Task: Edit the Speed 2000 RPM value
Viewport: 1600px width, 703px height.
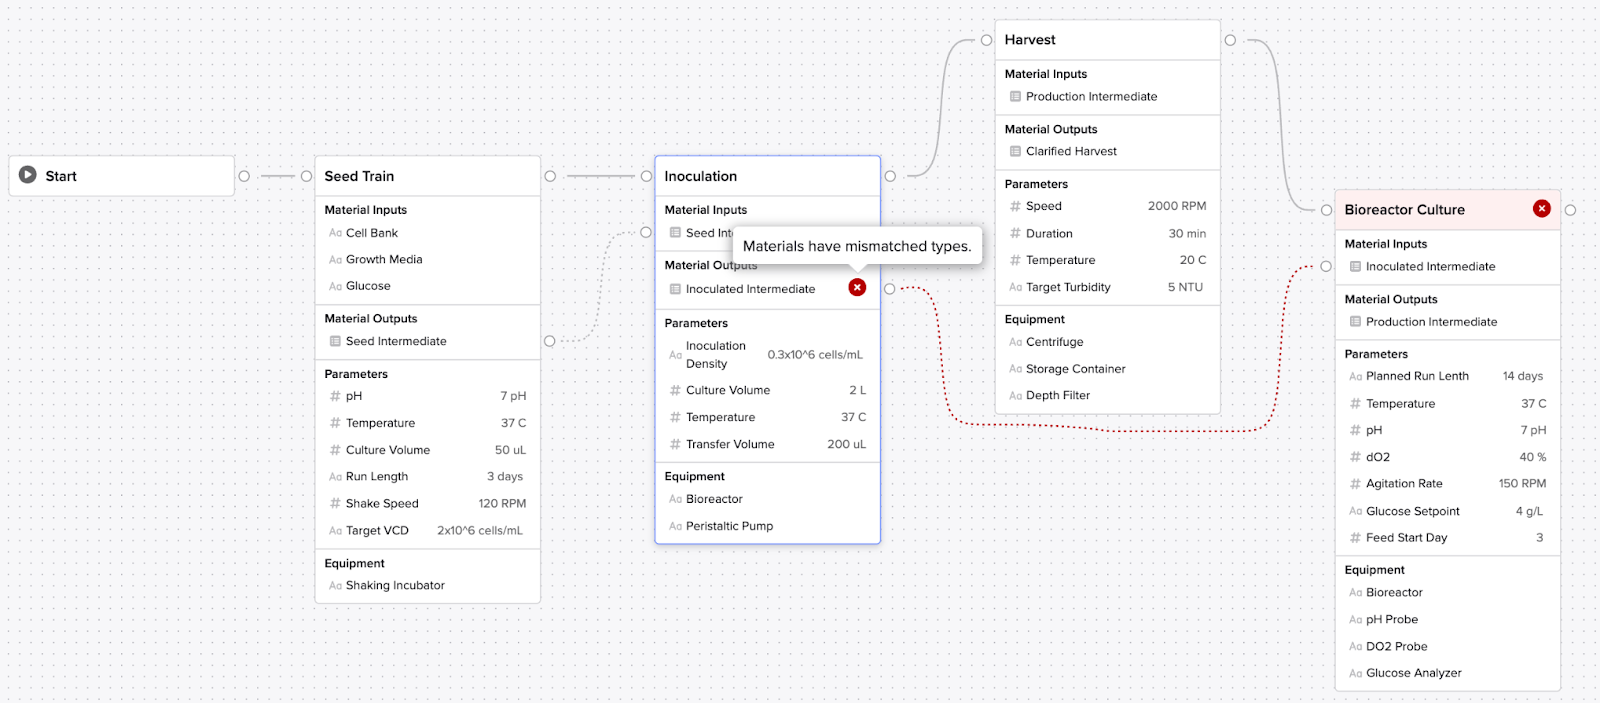Action: pos(1176,206)
